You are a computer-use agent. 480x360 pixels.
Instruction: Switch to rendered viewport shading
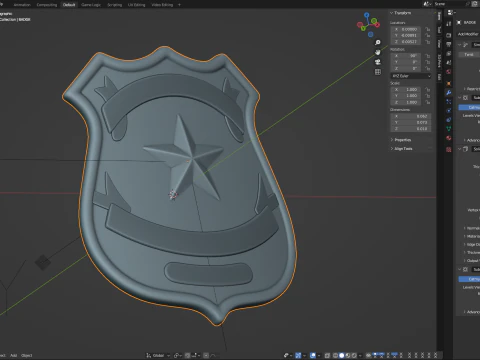tap(354, 355)
